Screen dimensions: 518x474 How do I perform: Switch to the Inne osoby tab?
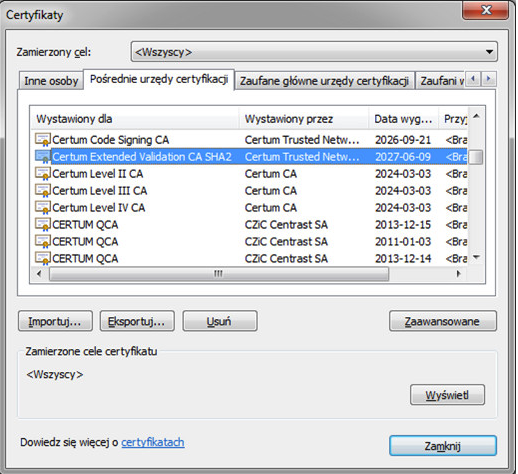pos(51,81)
